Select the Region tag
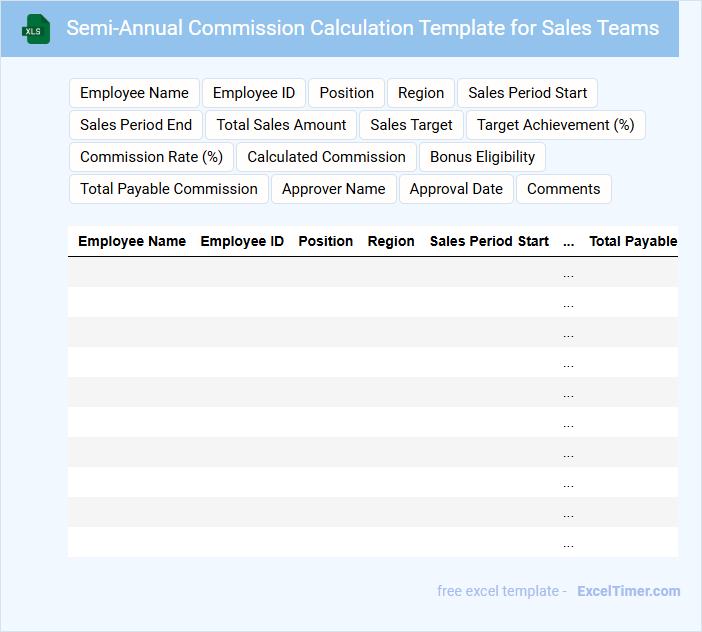702x632 pixels. (421, 93)
